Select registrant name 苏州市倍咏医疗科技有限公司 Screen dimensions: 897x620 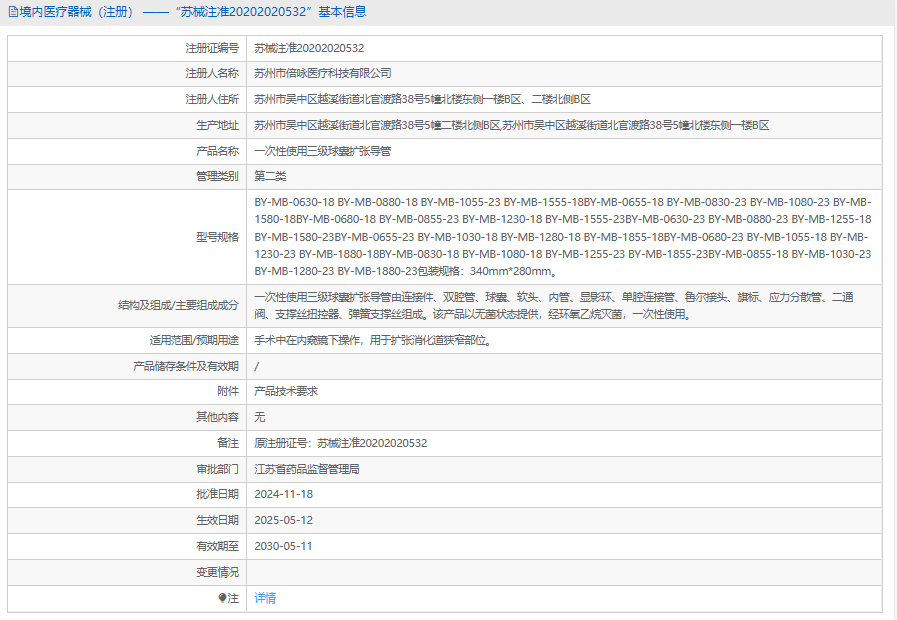click(x=323, y=74)
